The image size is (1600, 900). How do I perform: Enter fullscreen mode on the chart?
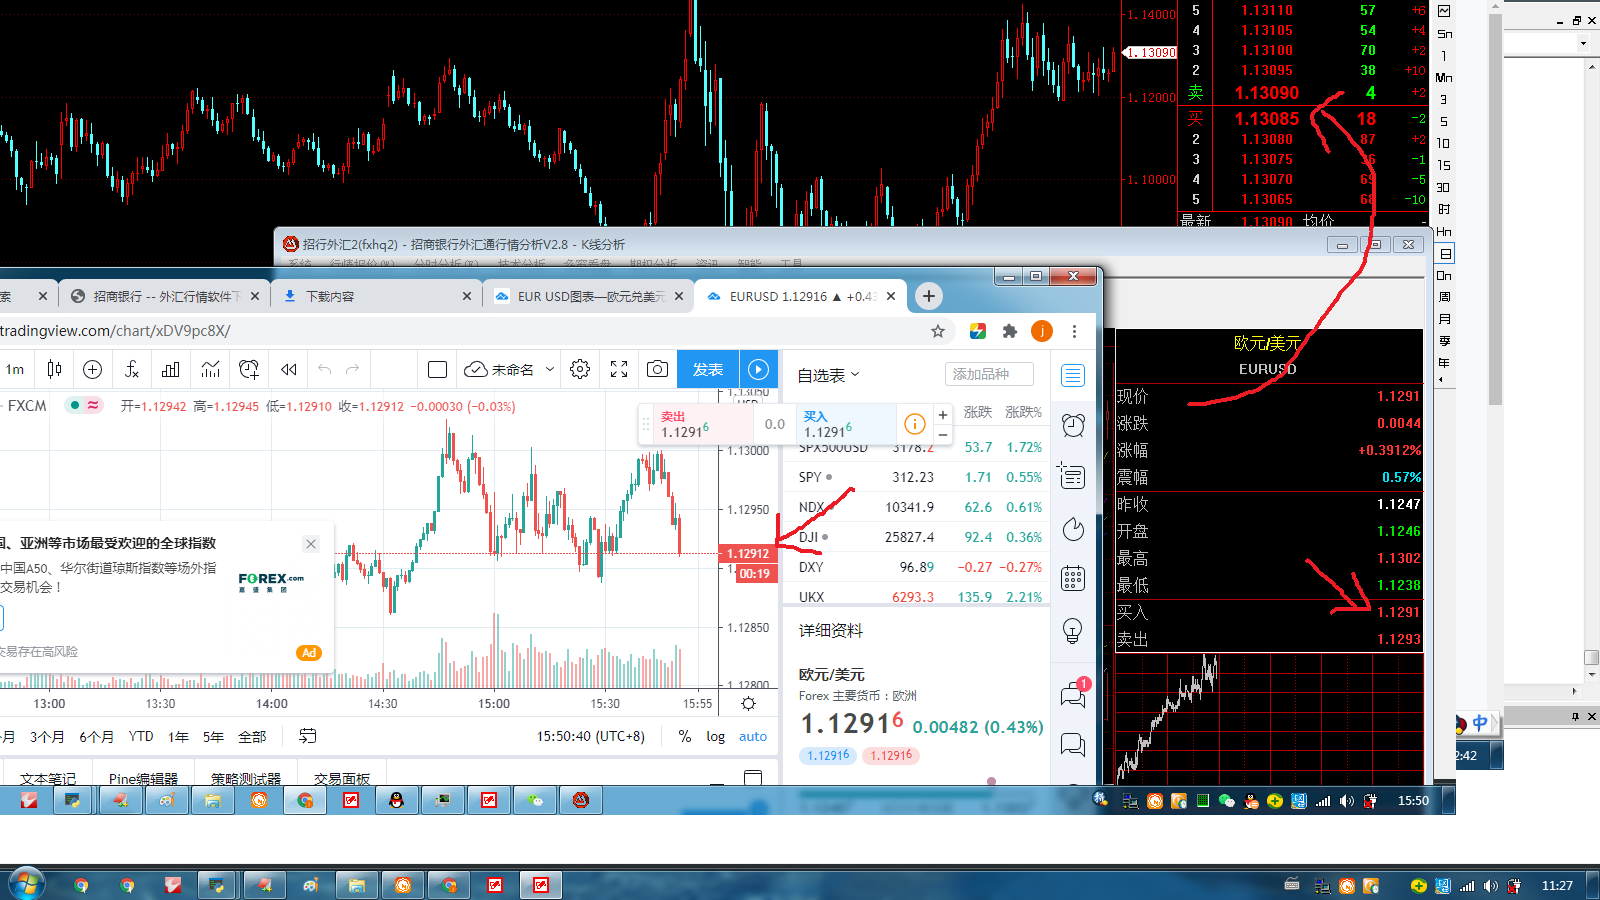619,370
